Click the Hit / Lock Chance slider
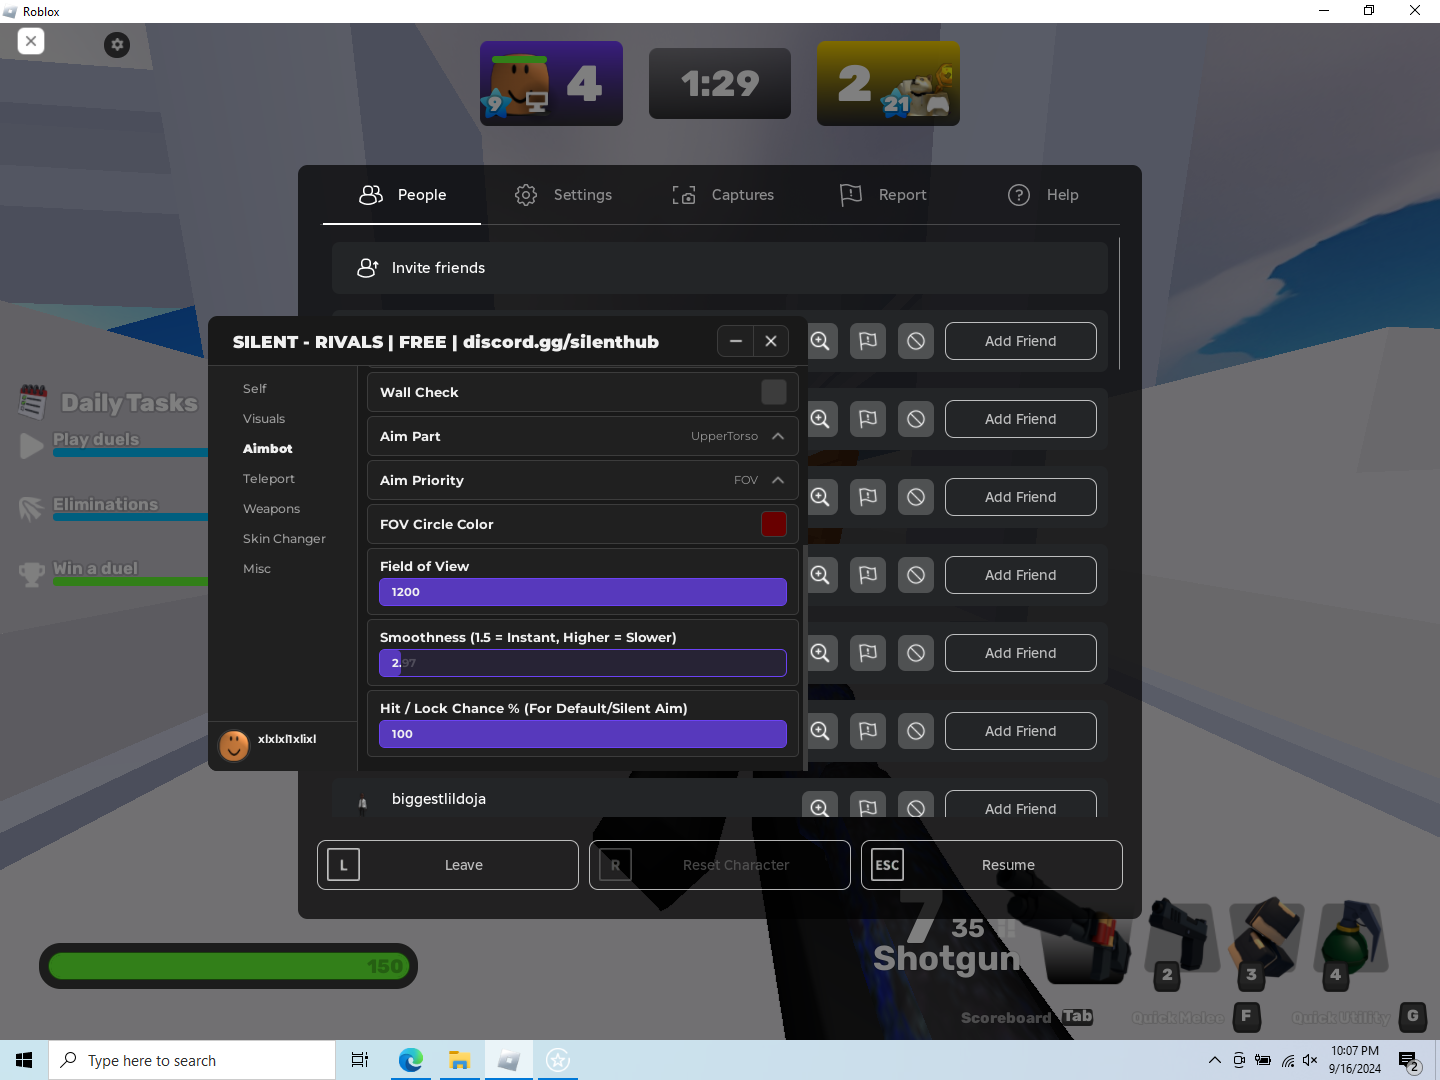 583,734
